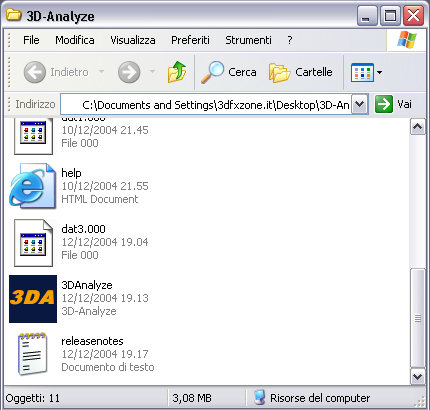
Task: Select the releasenotes file name
Action: 92,341
